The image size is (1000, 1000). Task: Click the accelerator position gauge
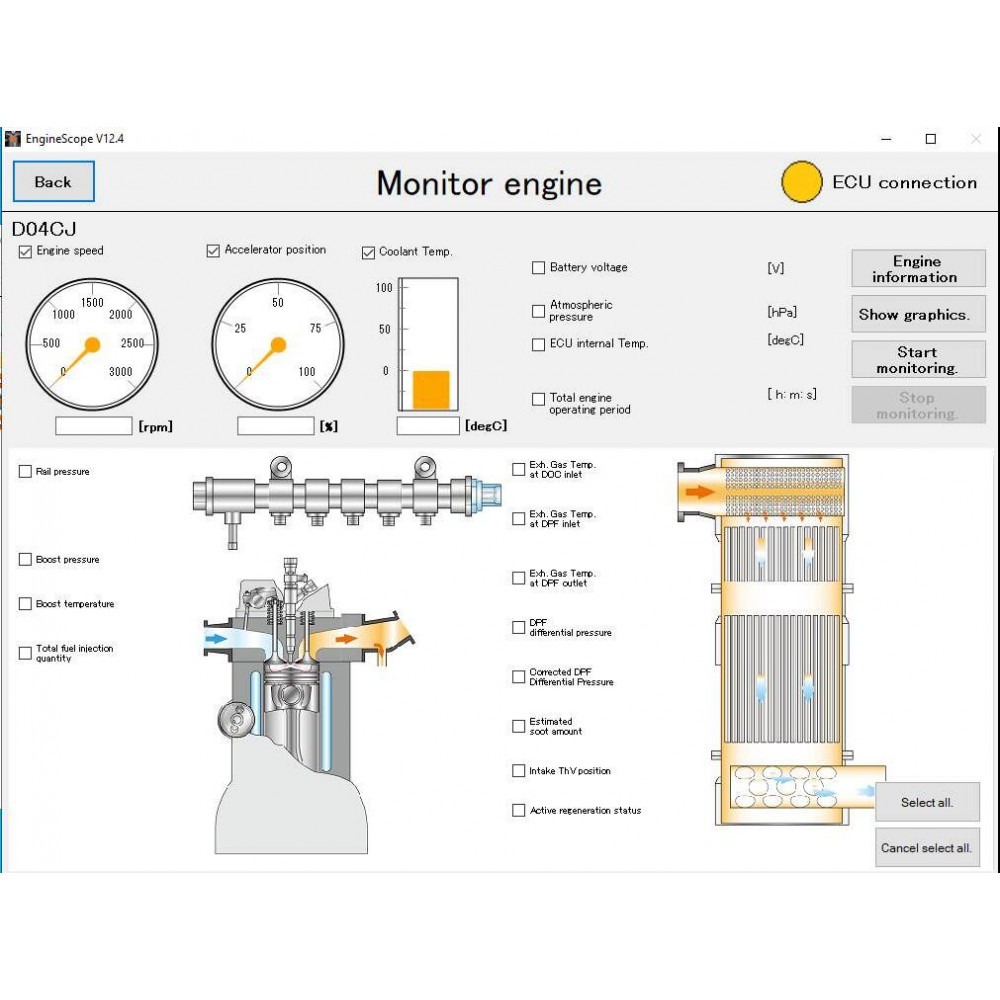click(277, 344)
